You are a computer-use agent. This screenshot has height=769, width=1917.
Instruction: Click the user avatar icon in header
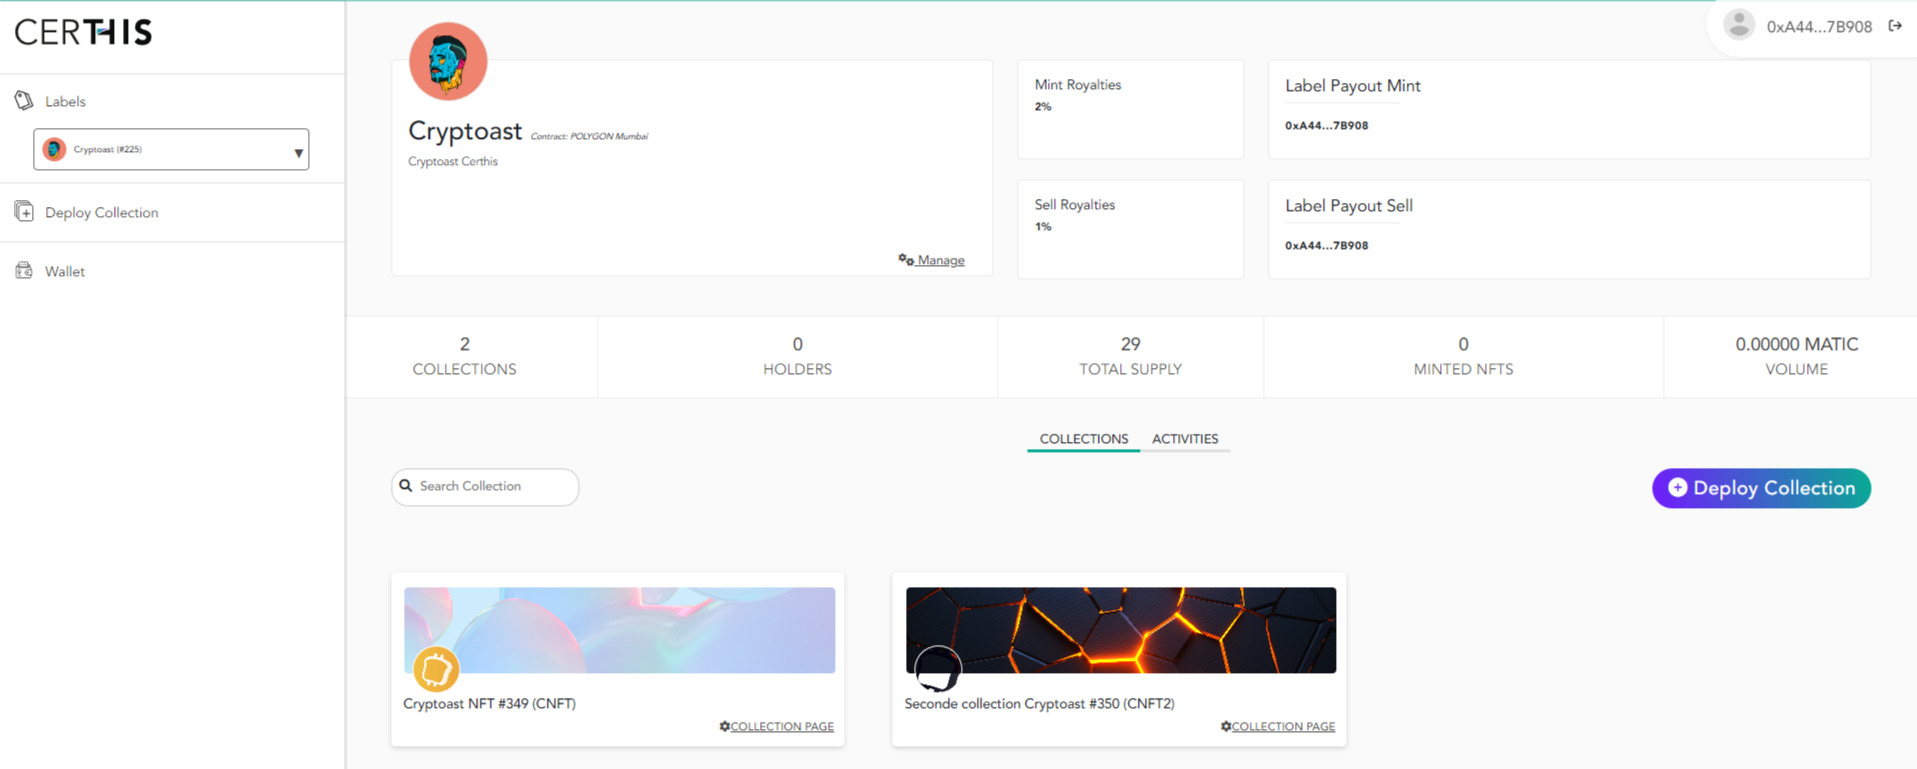[1739, 25]
